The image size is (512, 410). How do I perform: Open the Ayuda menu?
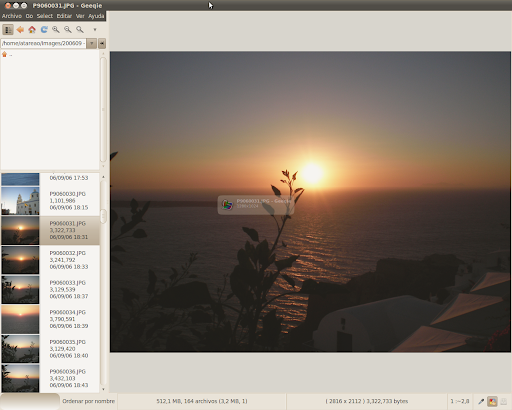pyautogui.click(x=96, y=16)
